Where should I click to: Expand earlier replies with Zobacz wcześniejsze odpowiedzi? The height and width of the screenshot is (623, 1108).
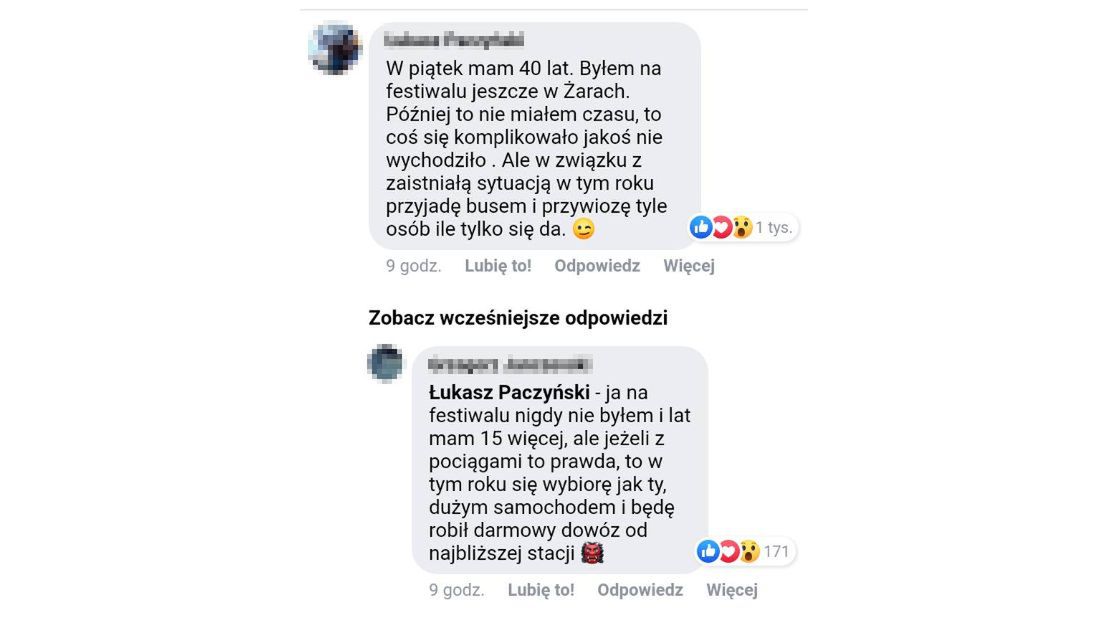[x=520, y=317]
